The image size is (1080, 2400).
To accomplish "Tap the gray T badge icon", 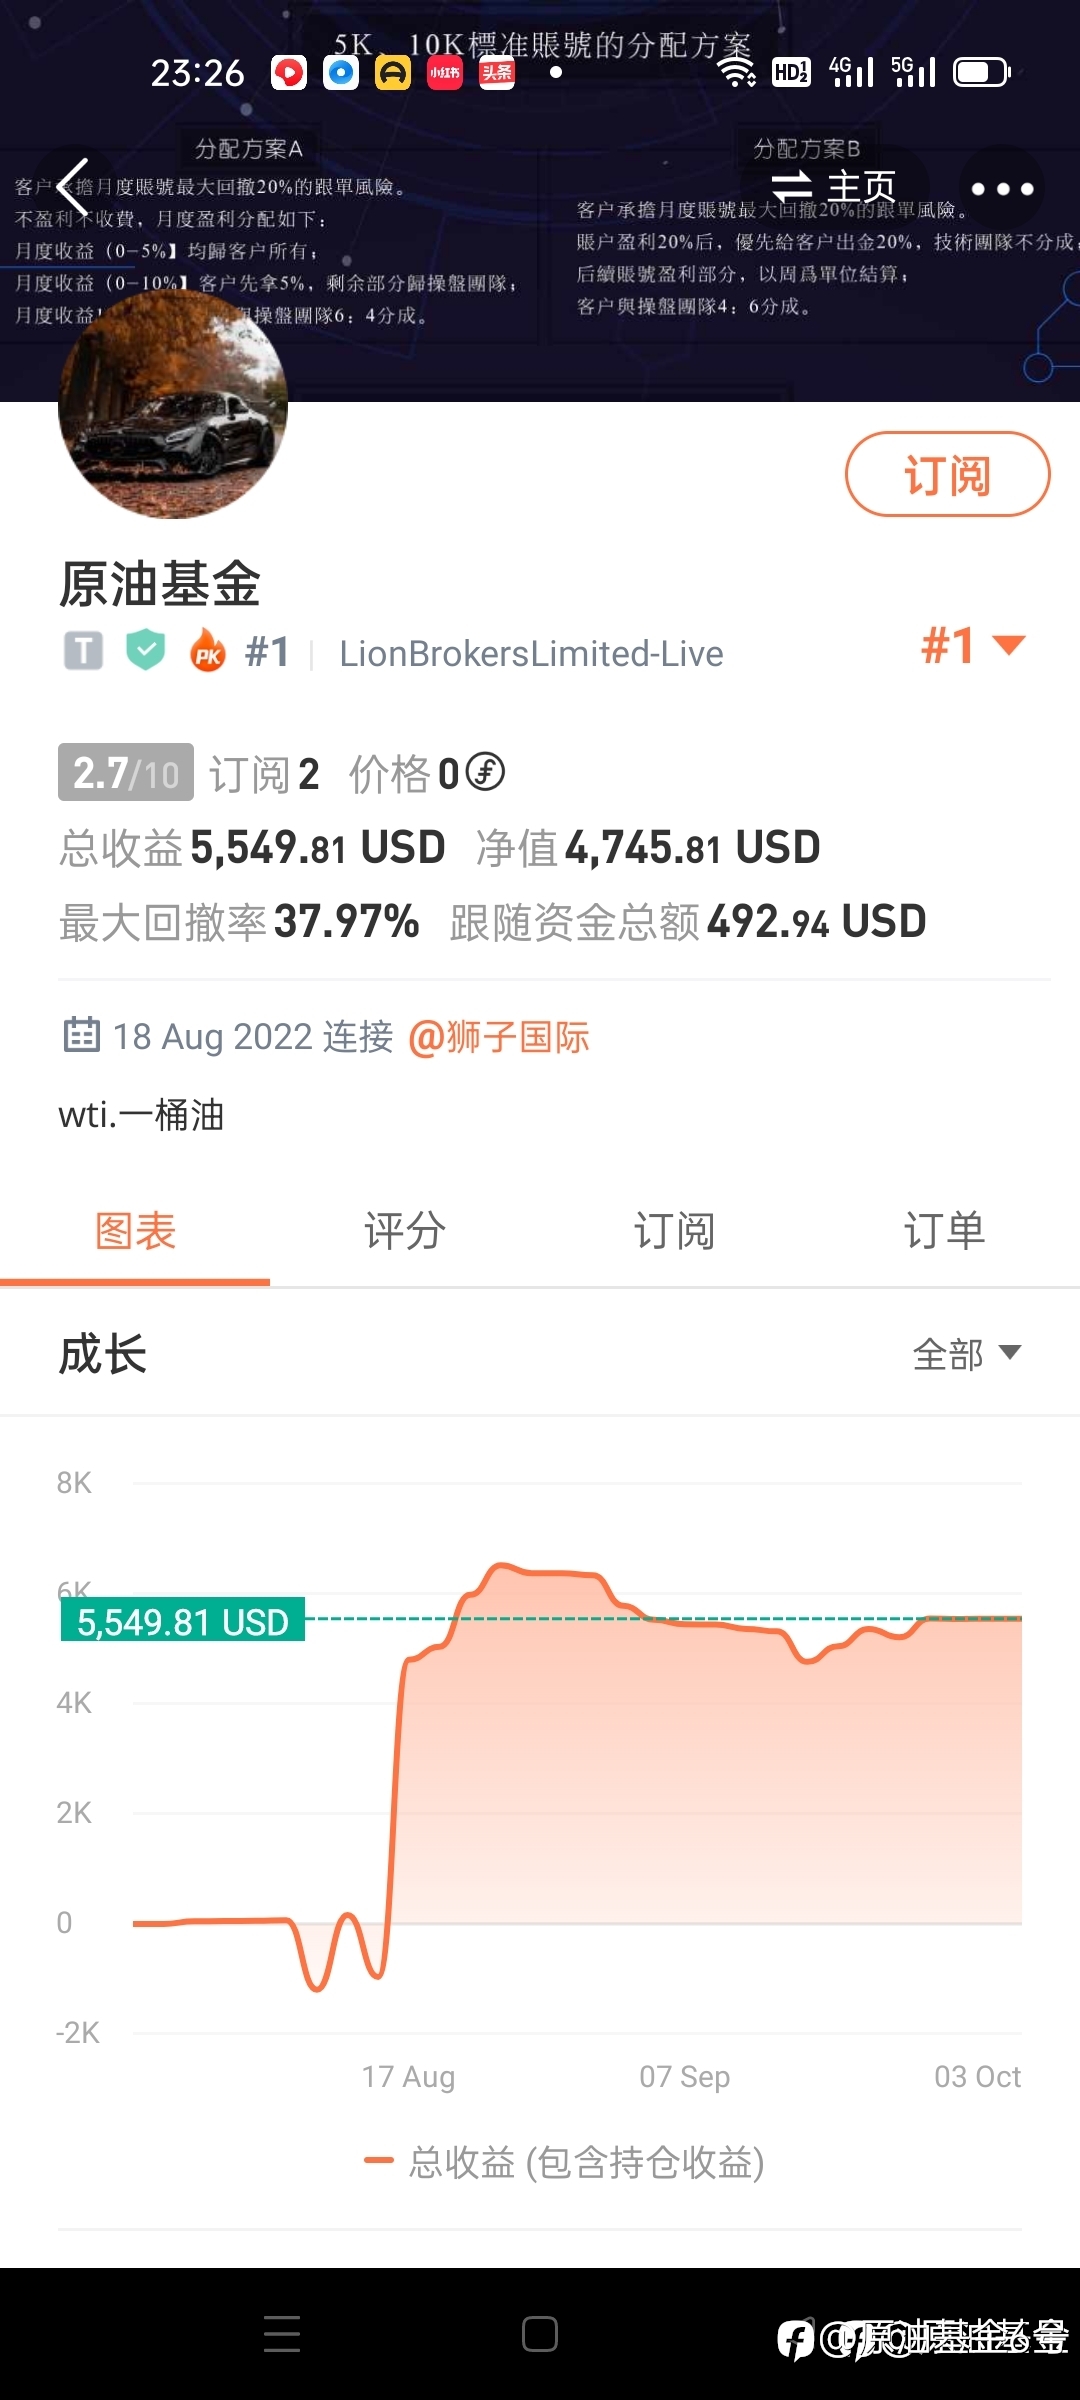I will [84, 651].
